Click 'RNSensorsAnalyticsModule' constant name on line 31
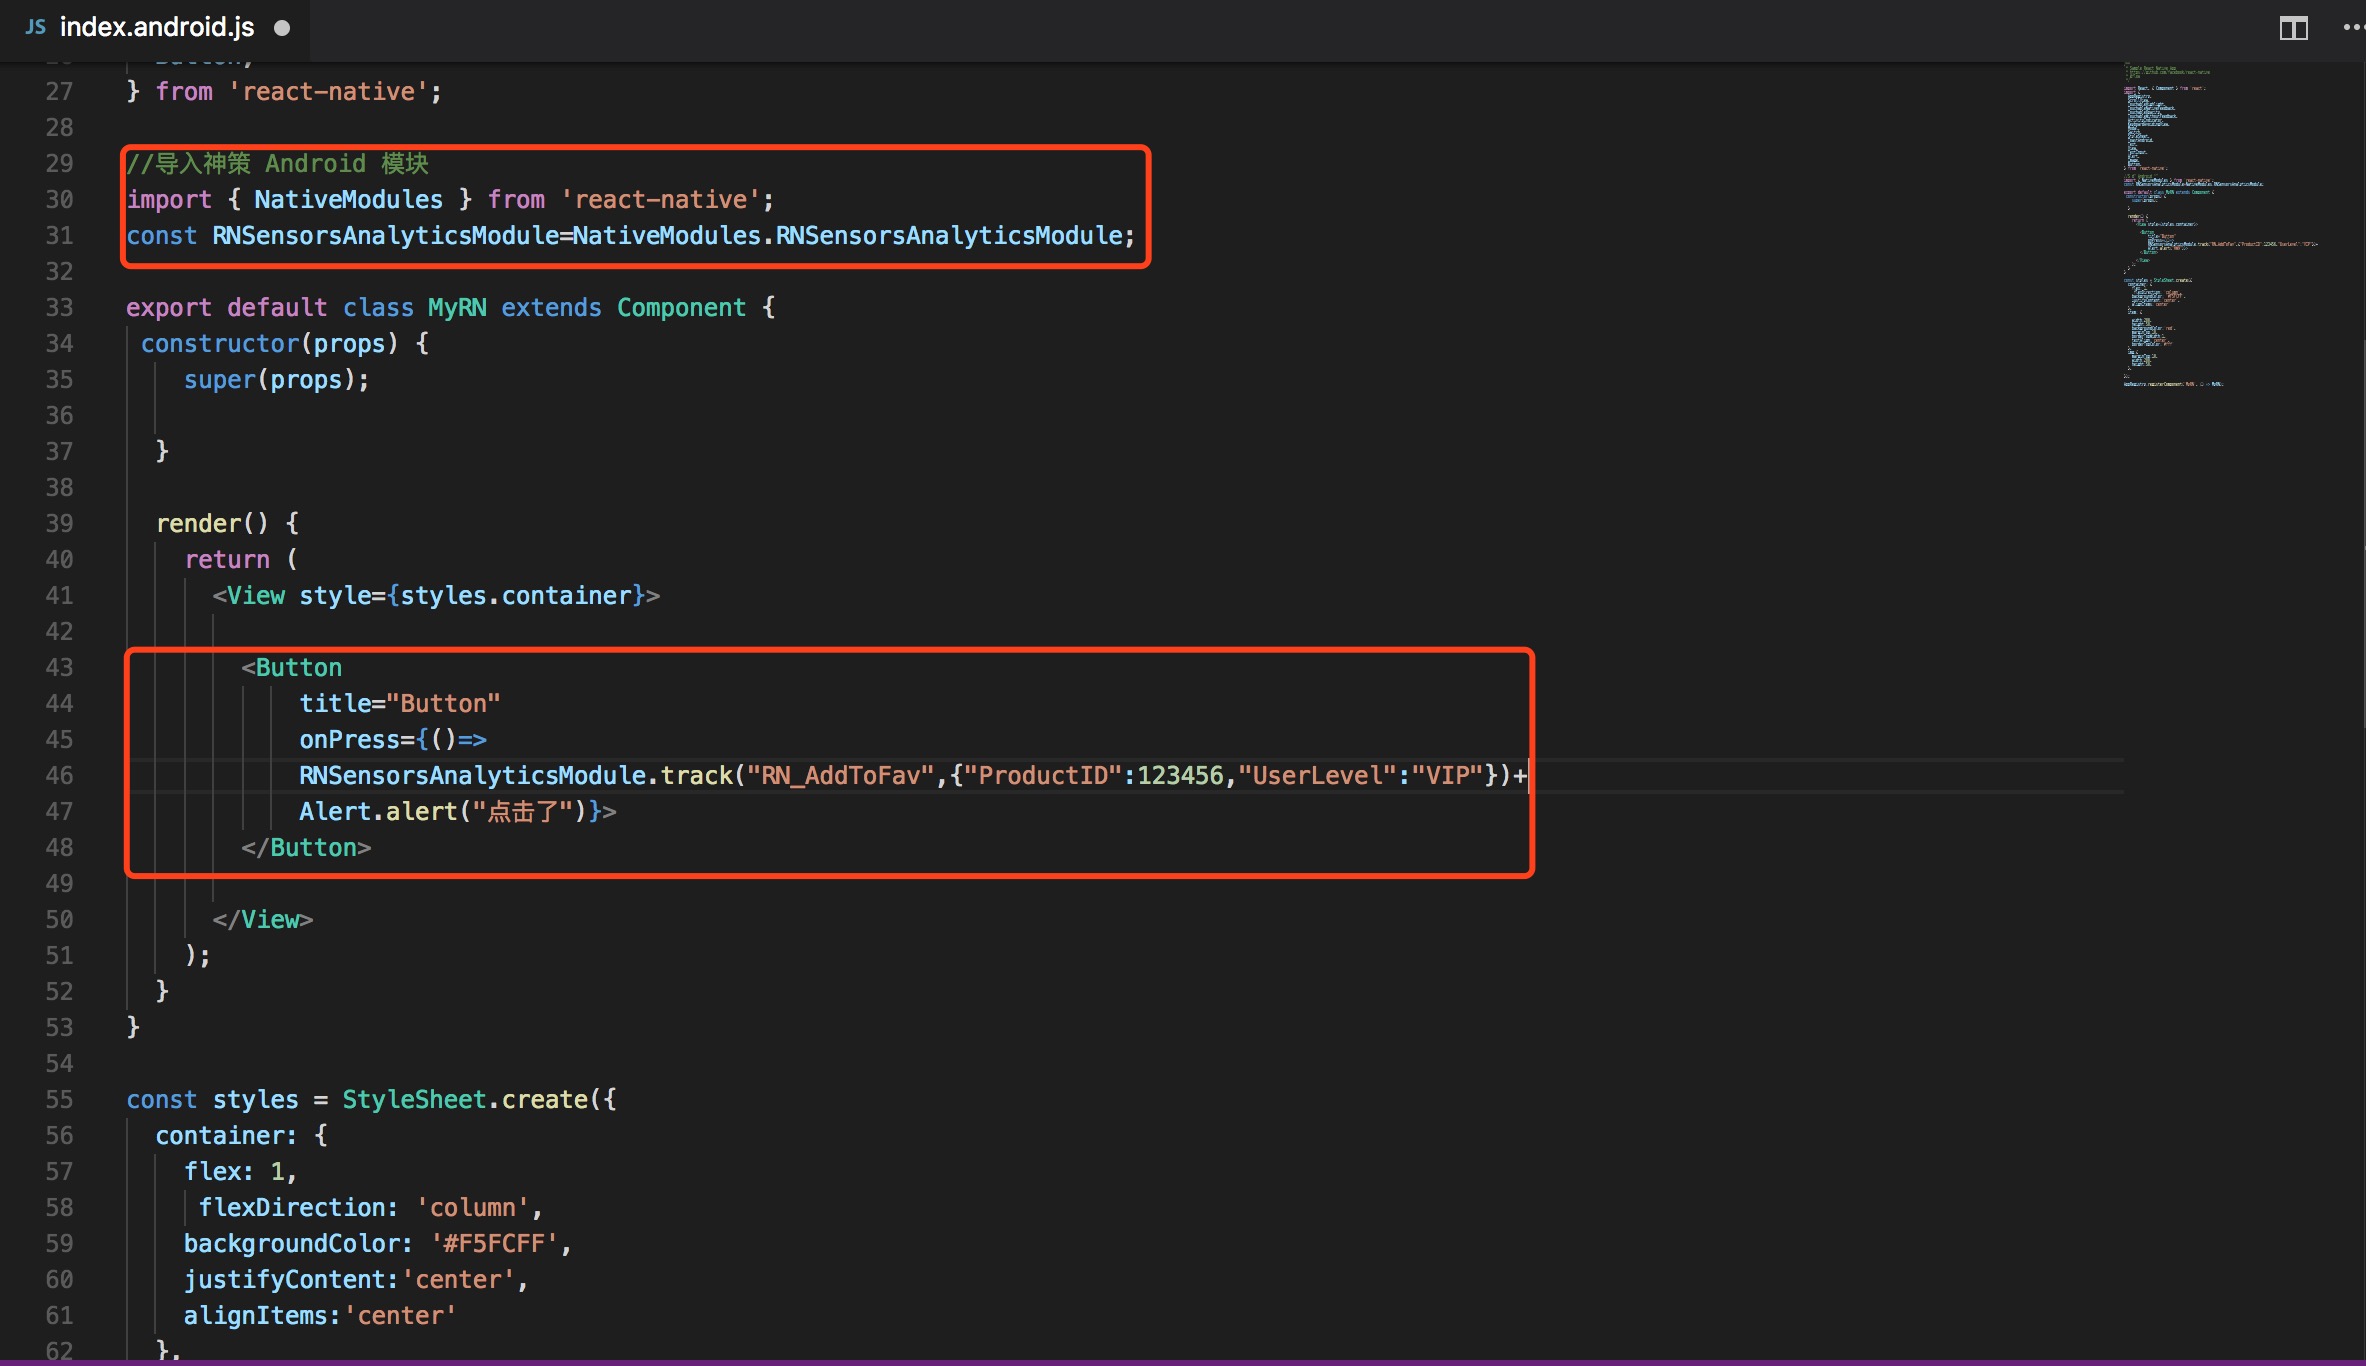2366x1366 pixels. coord(385,235)
